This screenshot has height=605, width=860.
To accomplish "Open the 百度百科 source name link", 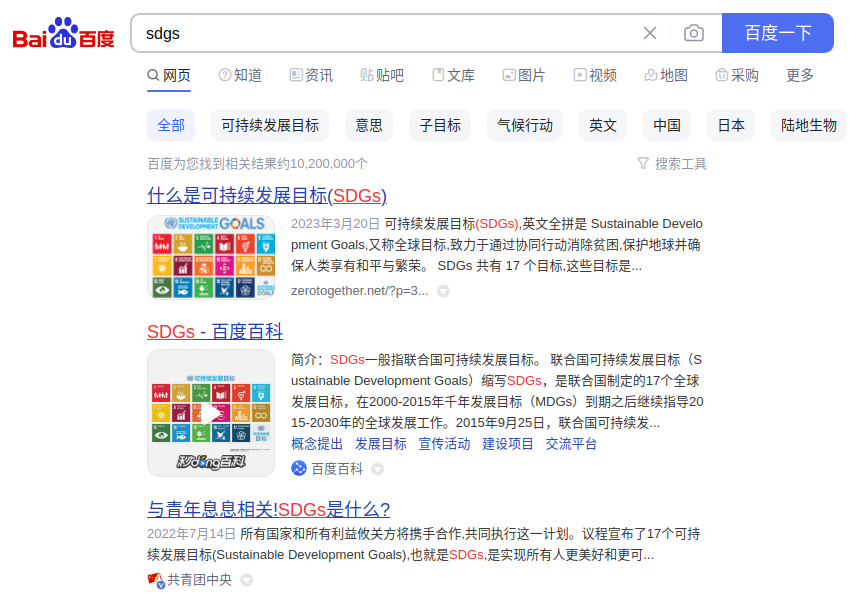I will click(x=337, y=469).
